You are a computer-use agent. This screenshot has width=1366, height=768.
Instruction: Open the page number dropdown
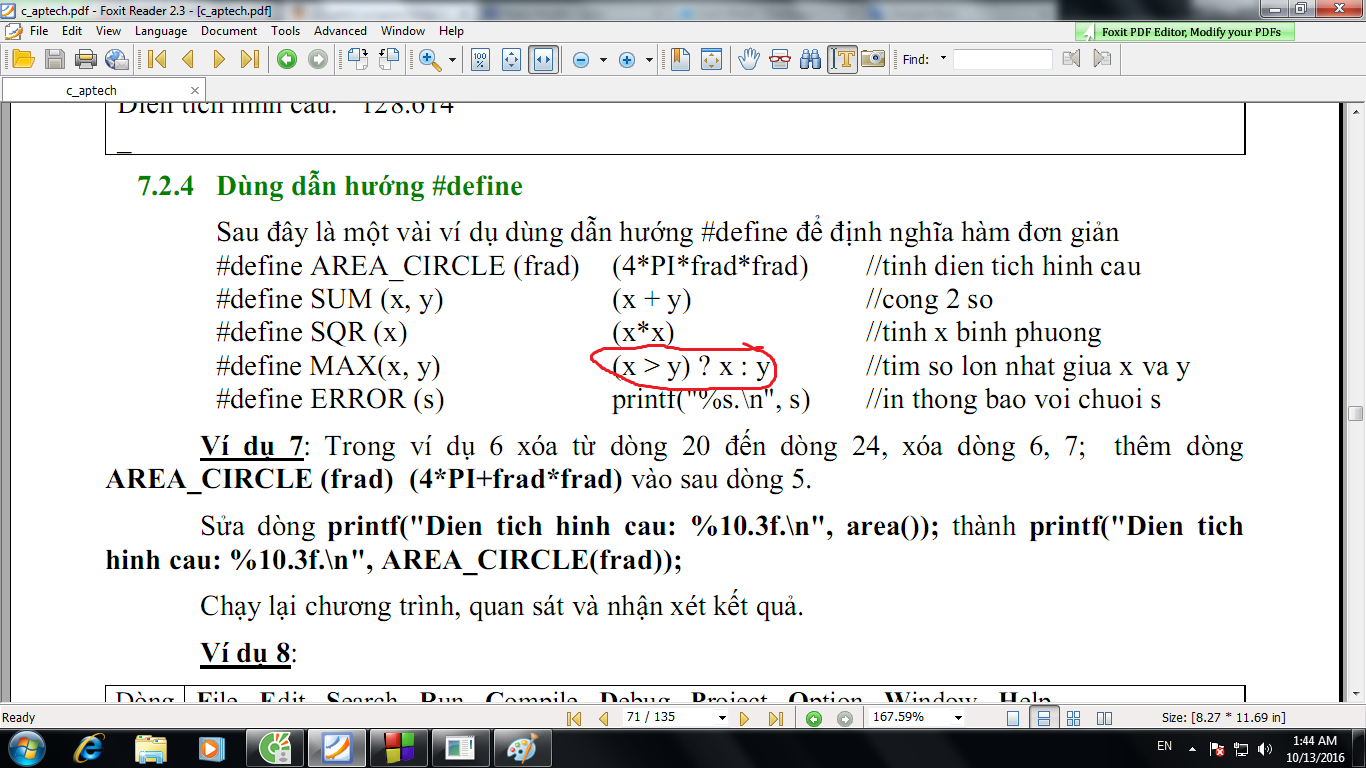722,718
